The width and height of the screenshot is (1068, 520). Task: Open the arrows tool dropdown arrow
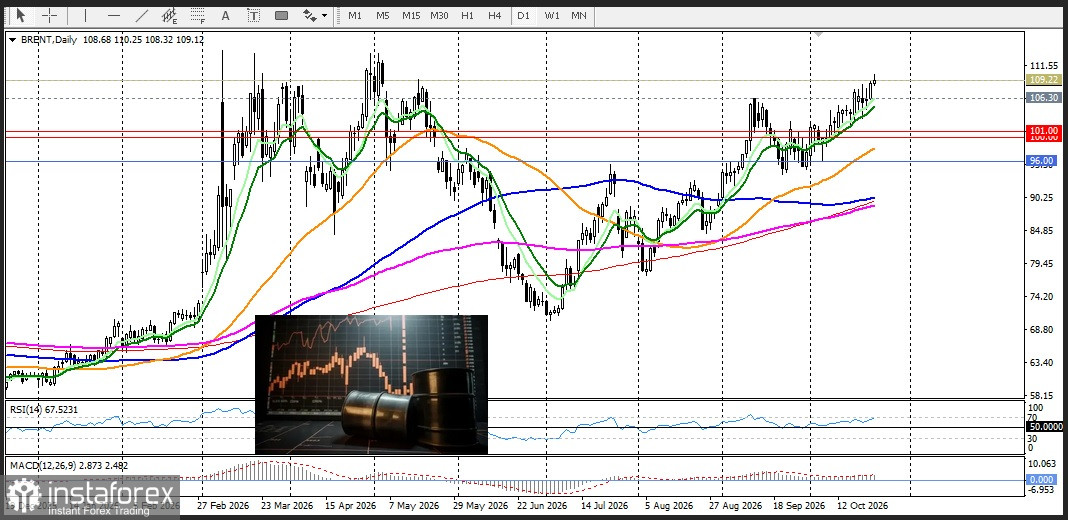click(x=324, y=14)
